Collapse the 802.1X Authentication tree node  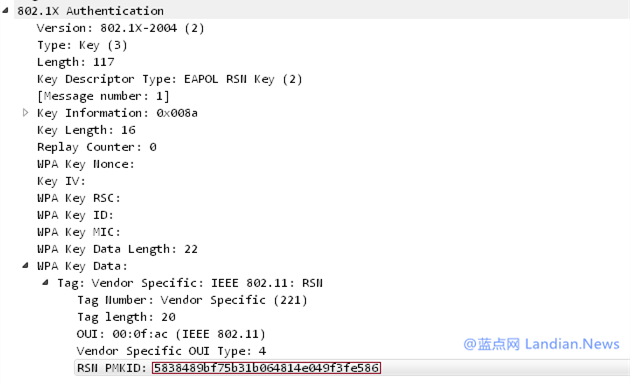[5, 11]
